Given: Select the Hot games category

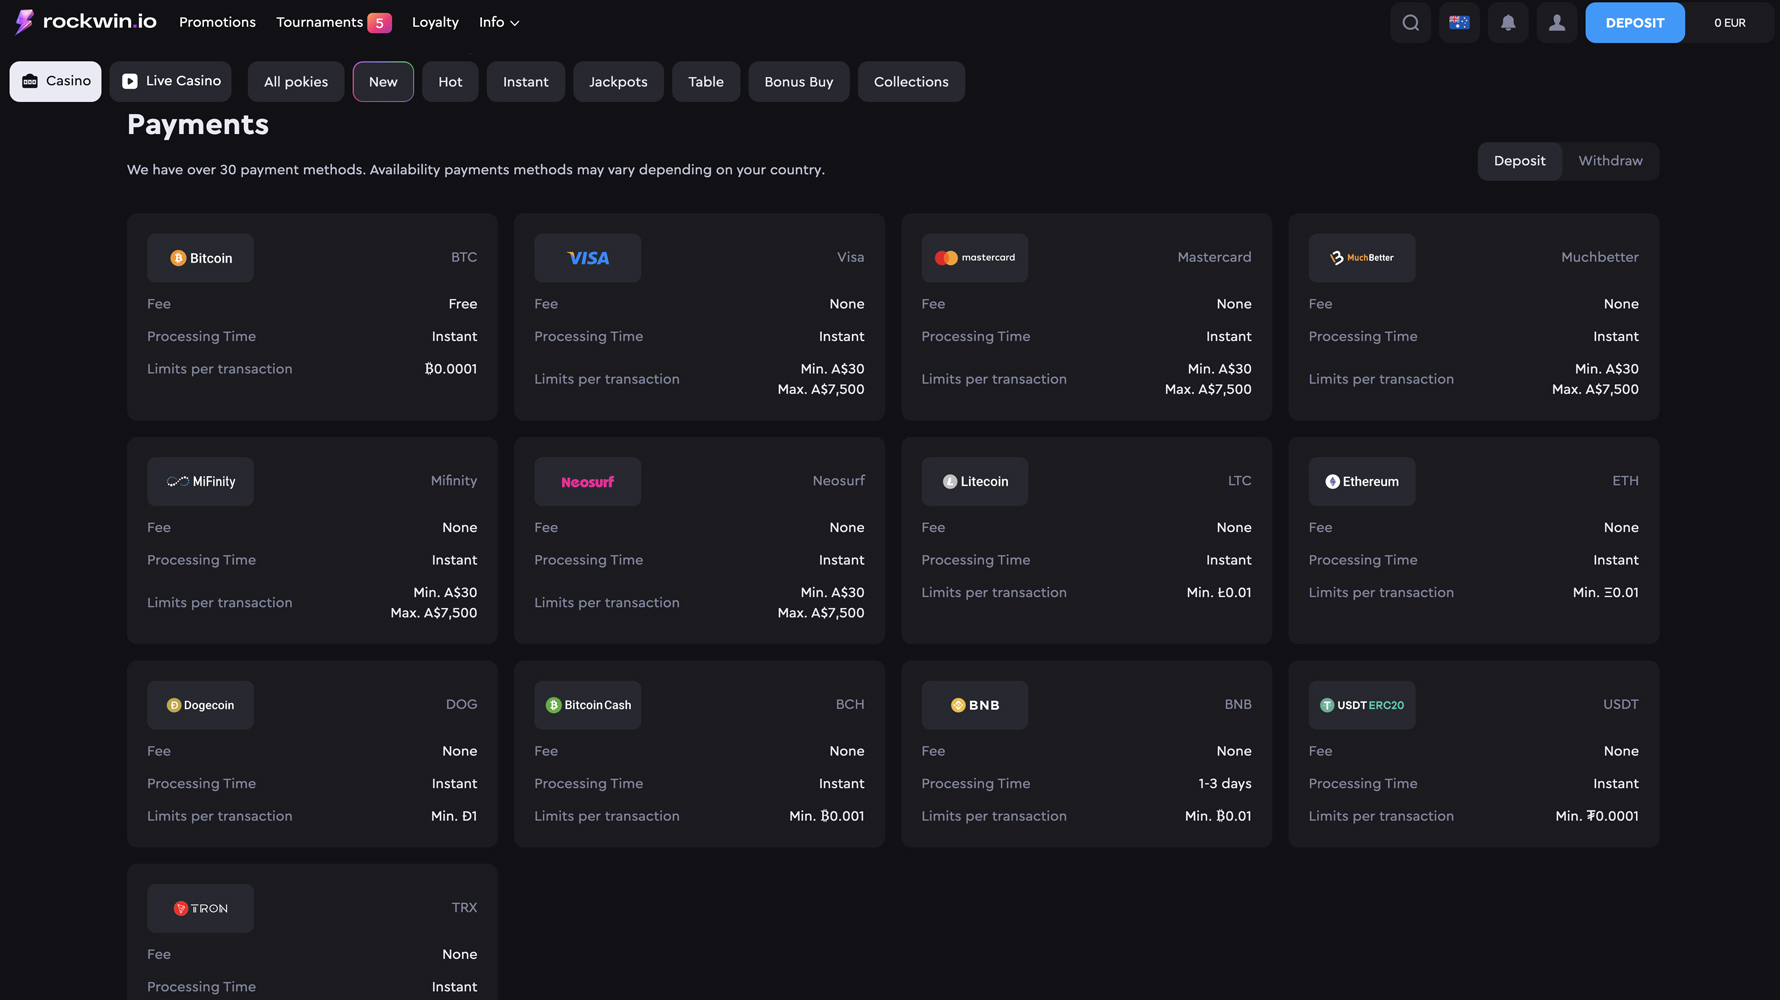Looking at the screenshot, I should point(450,82).
